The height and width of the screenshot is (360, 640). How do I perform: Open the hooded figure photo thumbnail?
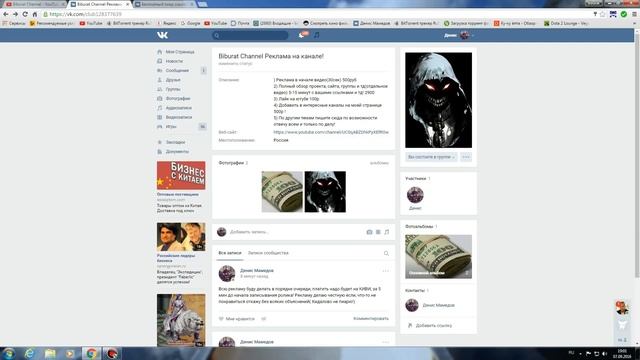tap(325, 192)
